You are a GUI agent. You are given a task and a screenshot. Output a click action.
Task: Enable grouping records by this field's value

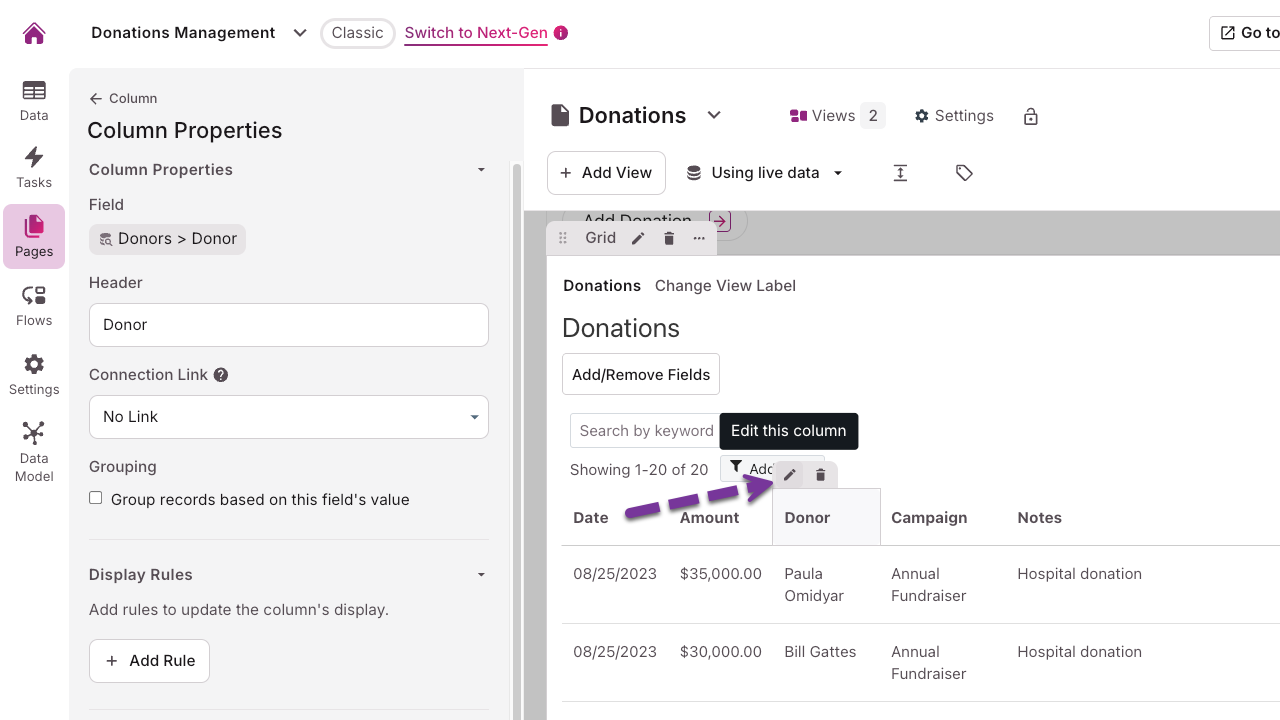(x=96, y=498)
